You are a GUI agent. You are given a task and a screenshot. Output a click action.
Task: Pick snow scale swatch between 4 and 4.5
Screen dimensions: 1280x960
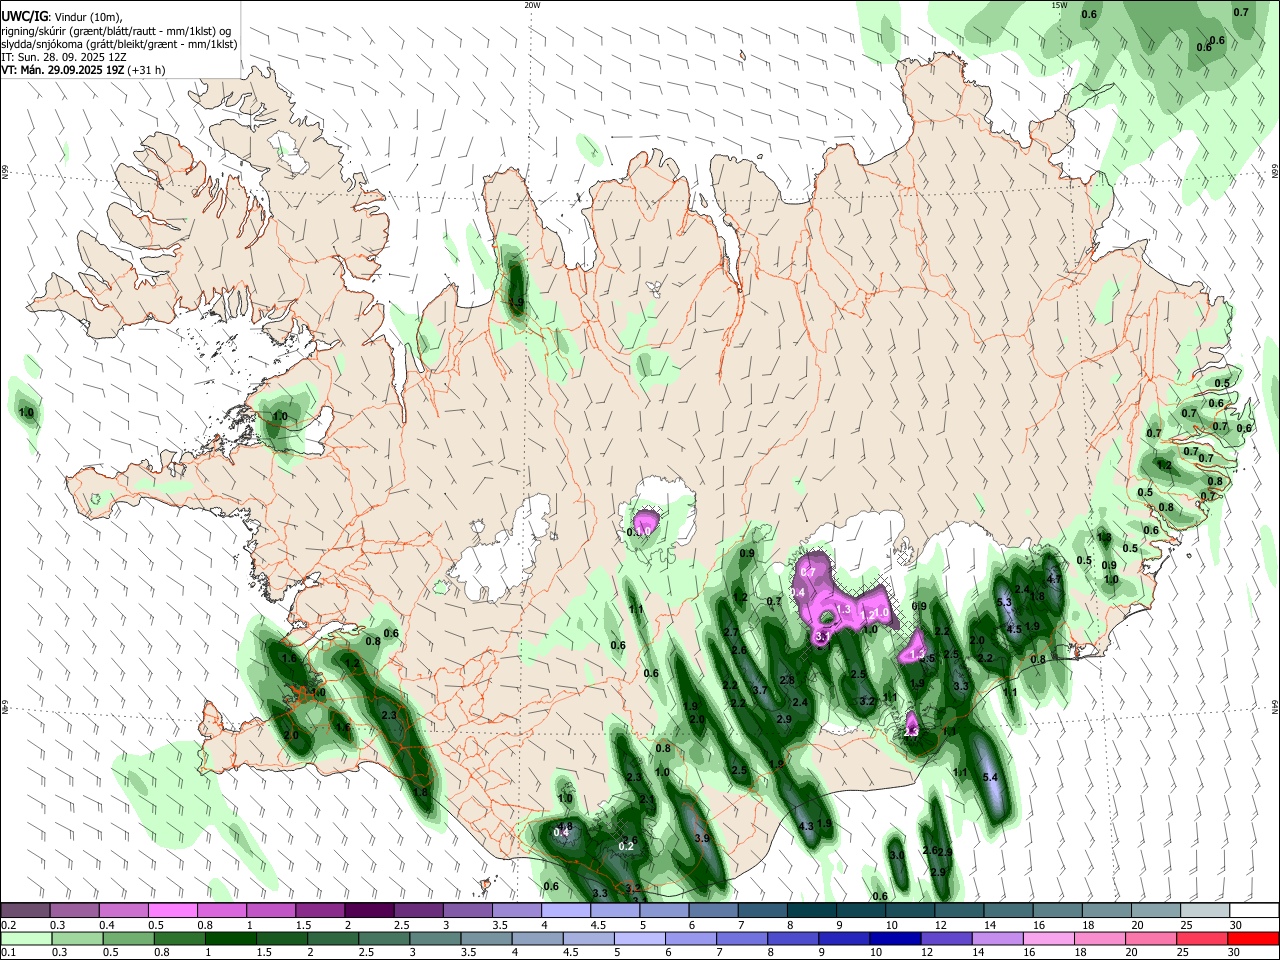[x=564, y=911]
